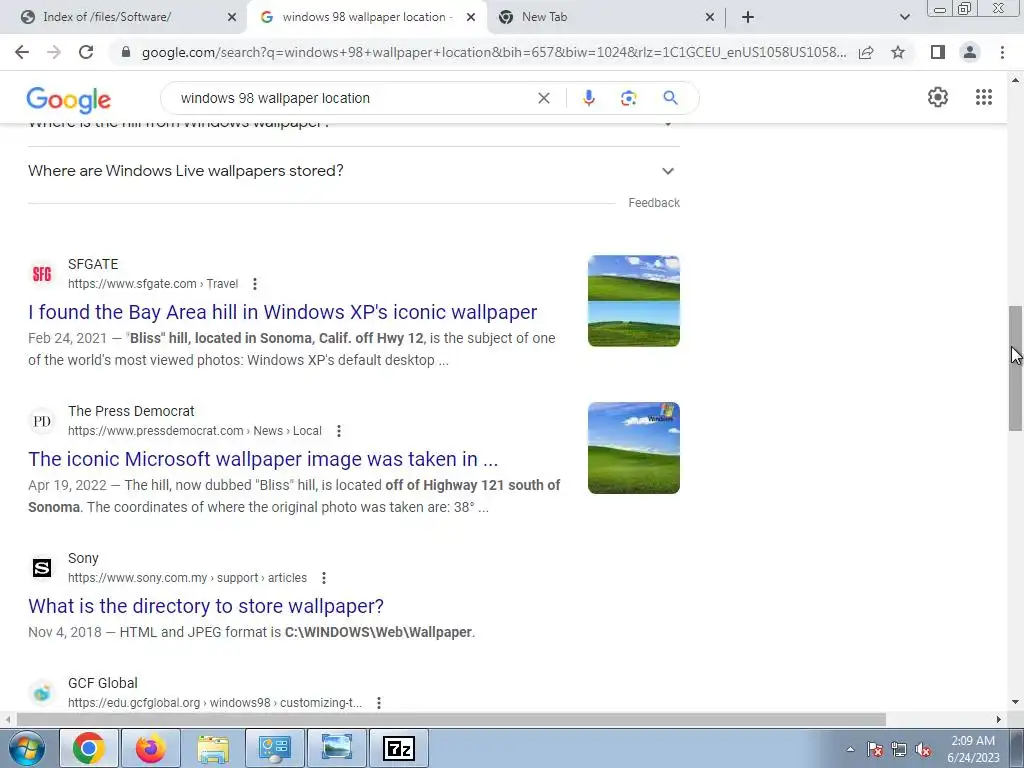Open Chrome three-dot menu
Image resolution: width=1024 pixels, height=768 pixels.
pyautogui.click(x=1002, y=52)
